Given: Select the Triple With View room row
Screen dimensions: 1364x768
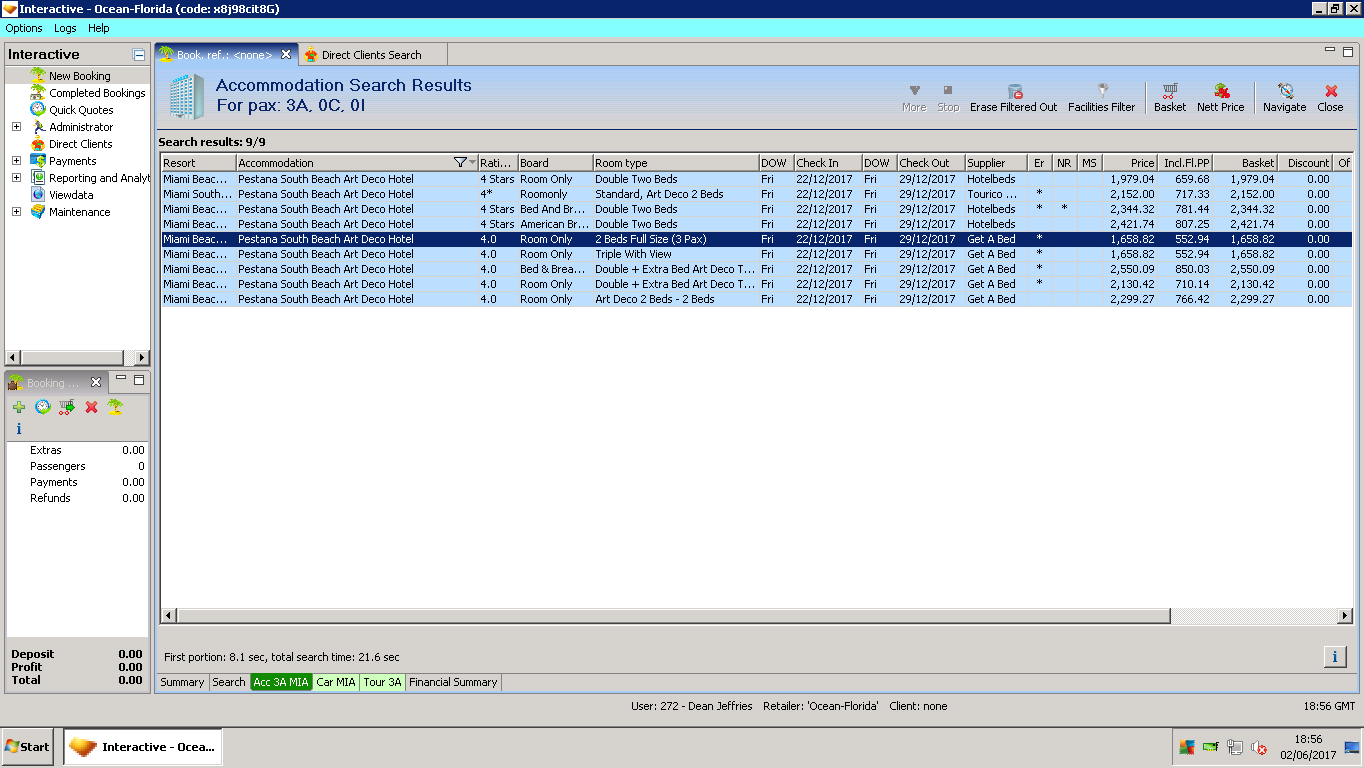Looking at the screenshot, I should [756, 254].
